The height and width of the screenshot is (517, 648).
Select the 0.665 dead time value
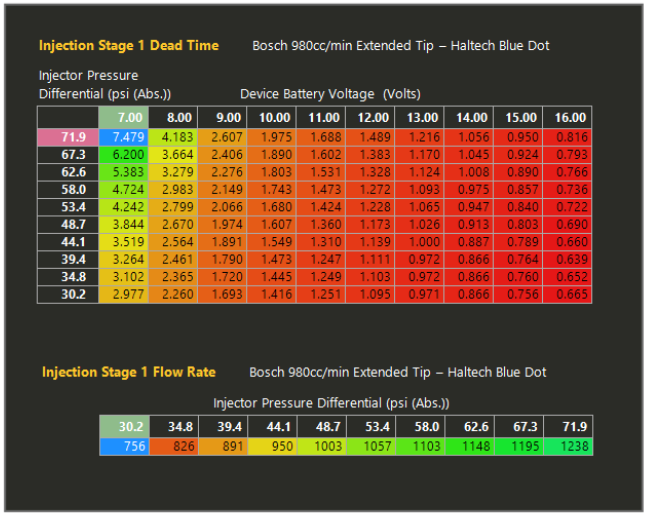[x=567, y=295]
